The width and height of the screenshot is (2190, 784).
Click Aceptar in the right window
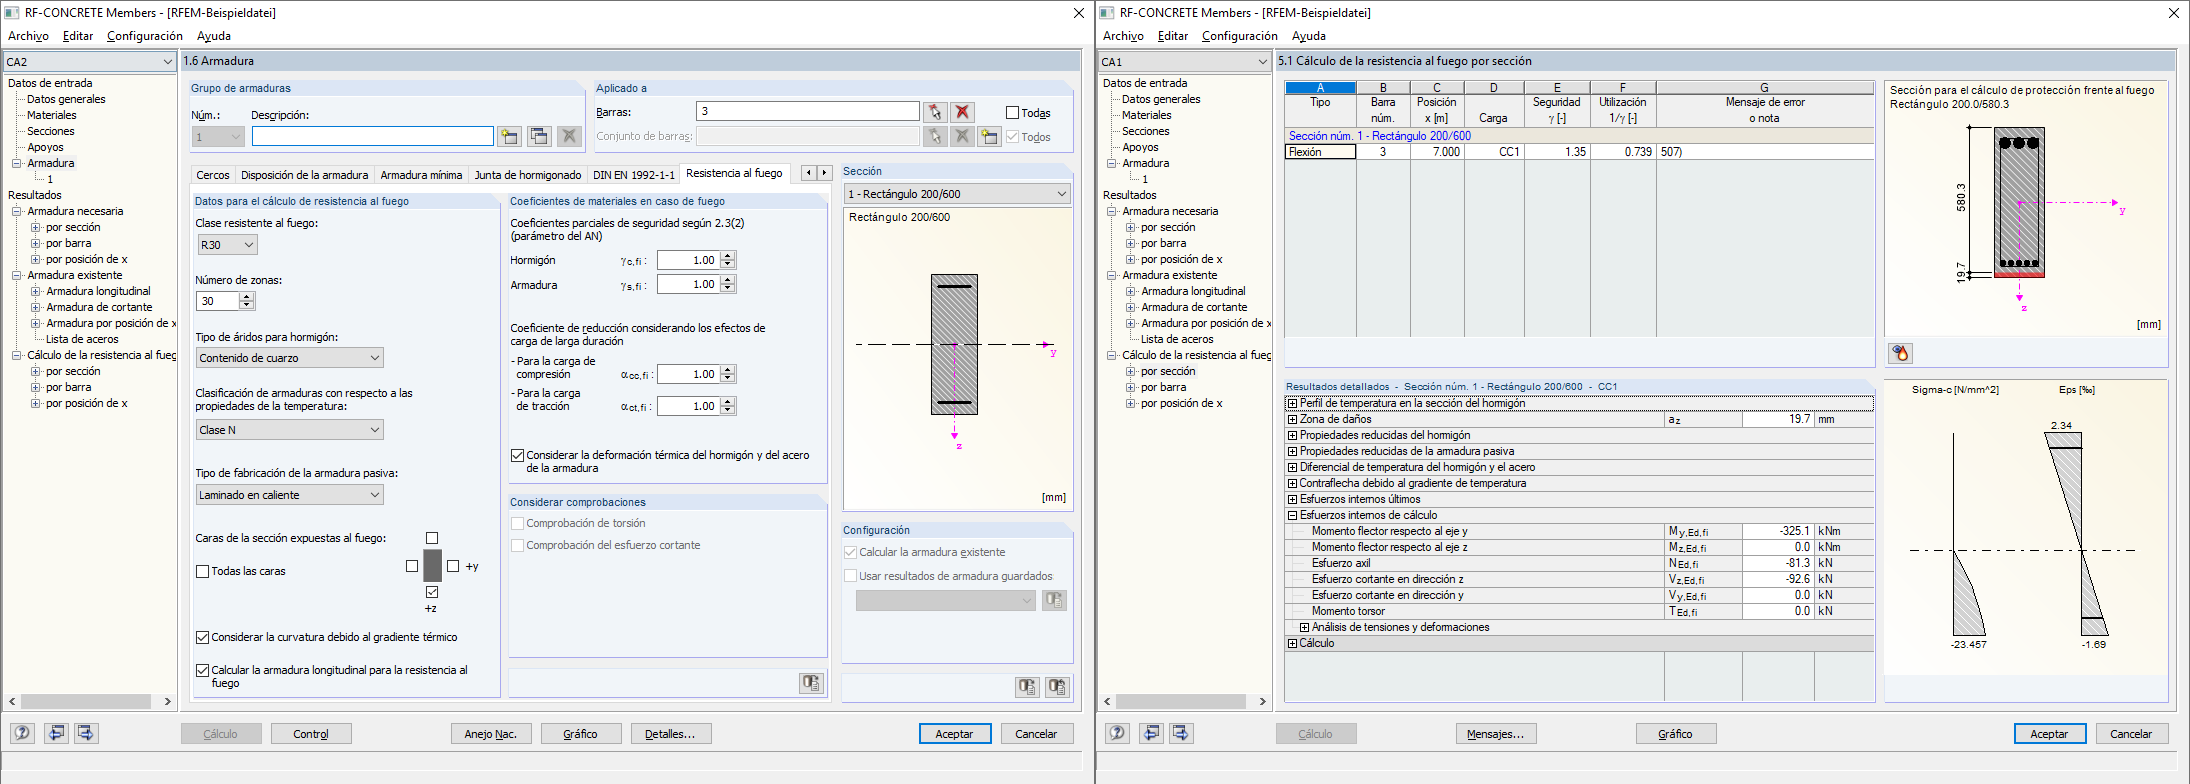(2049, 734)
